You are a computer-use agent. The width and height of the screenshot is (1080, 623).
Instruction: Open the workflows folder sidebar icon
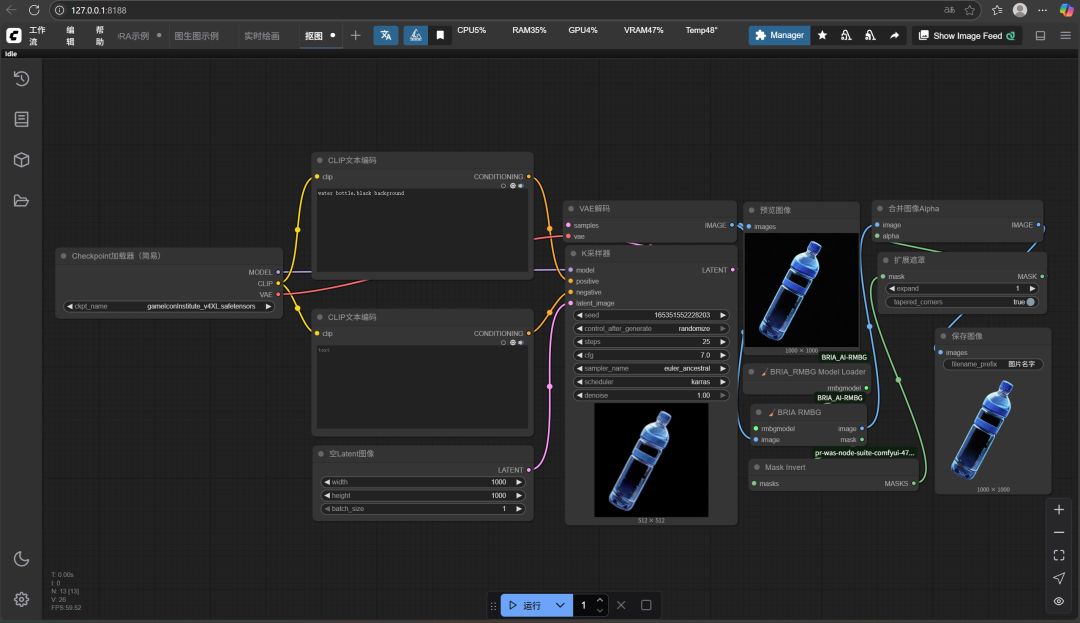pyautogui.click(x=21, y=200)
